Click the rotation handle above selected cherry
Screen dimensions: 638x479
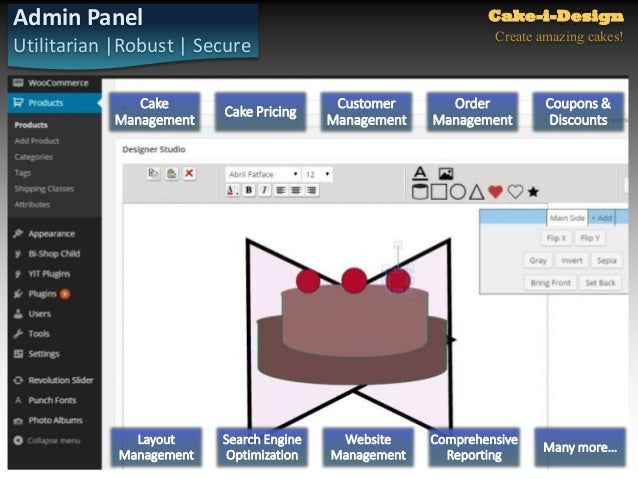pos(398,245)
